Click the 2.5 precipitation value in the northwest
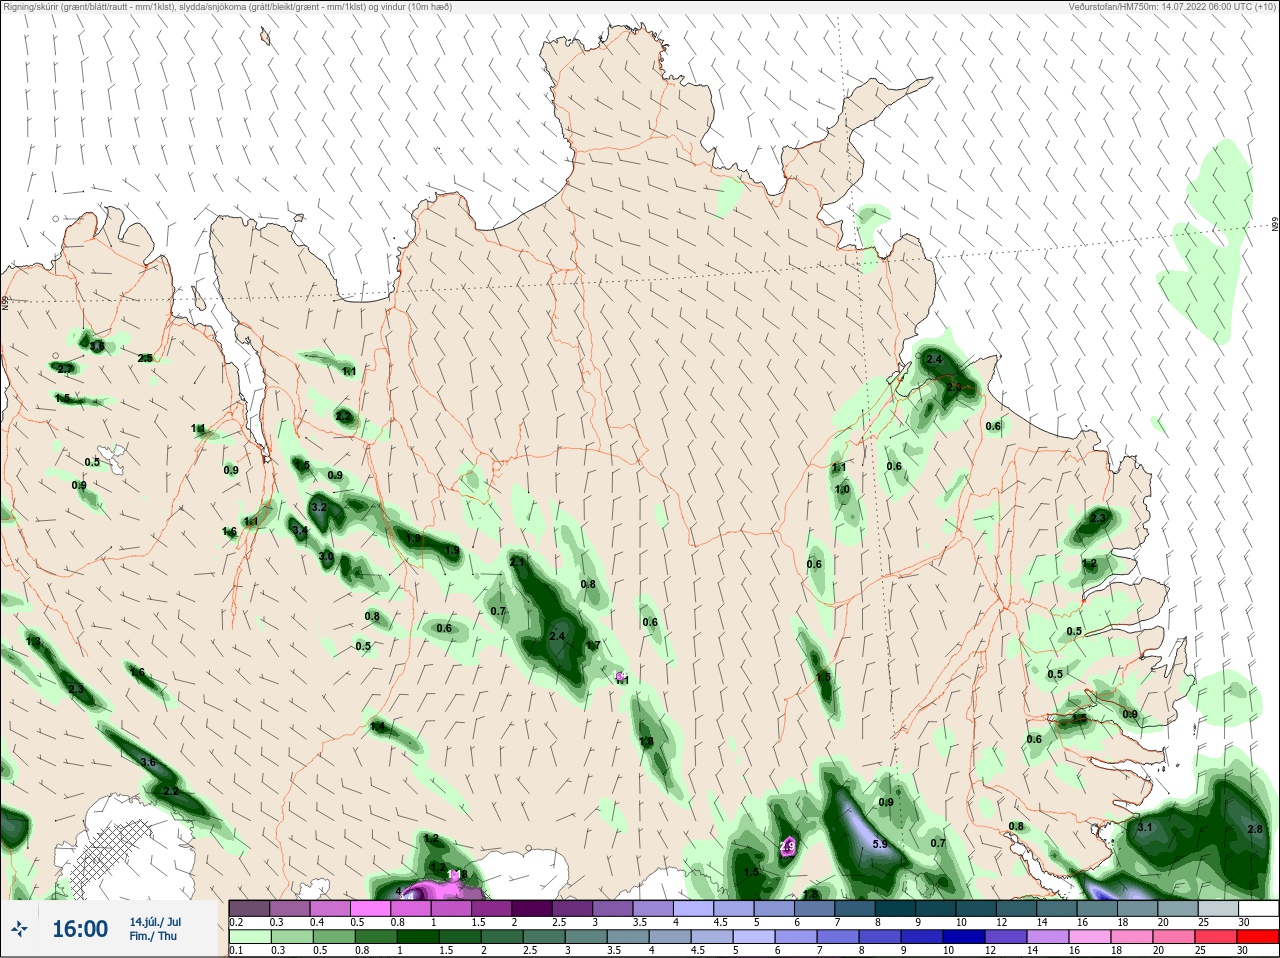Image resolution: width=1280 pixels, height=958 pixels. tap(145, 358)
